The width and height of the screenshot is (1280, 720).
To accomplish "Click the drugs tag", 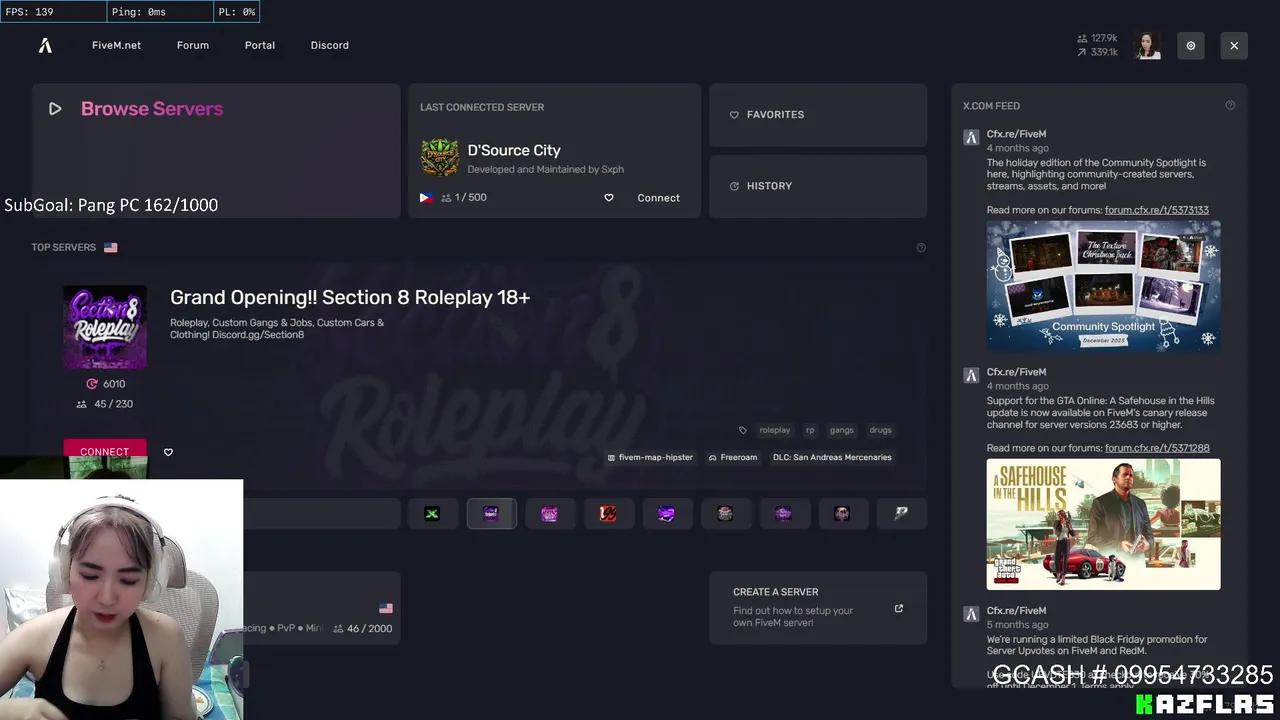I will coord(880,430).
